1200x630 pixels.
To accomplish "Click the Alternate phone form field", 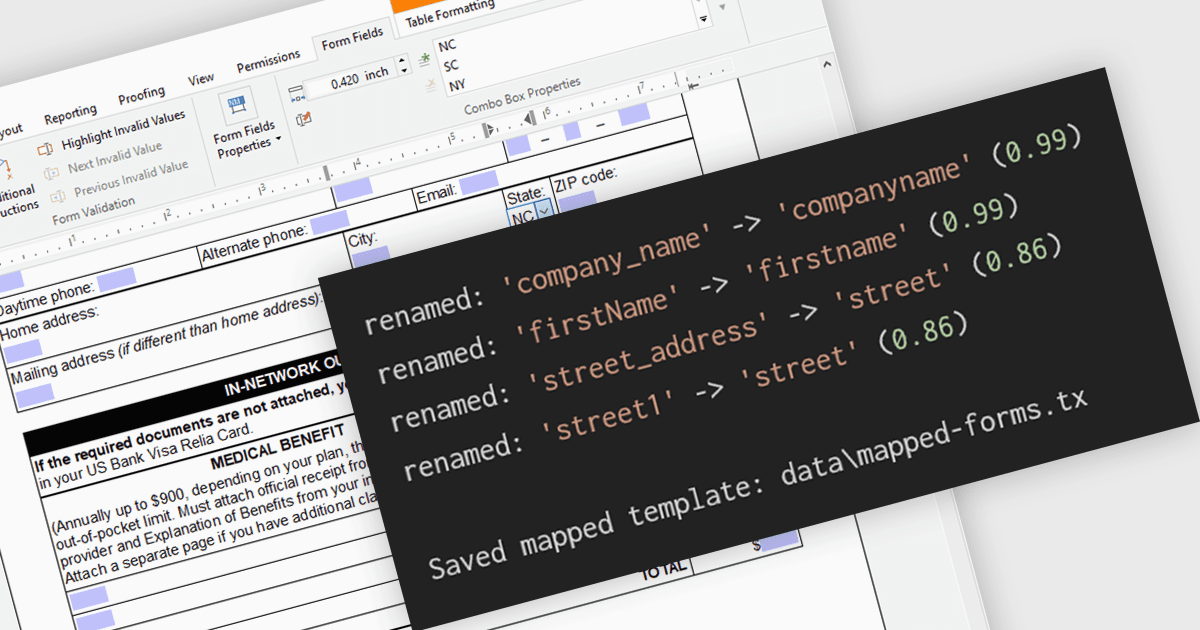I will click(329, 222).
